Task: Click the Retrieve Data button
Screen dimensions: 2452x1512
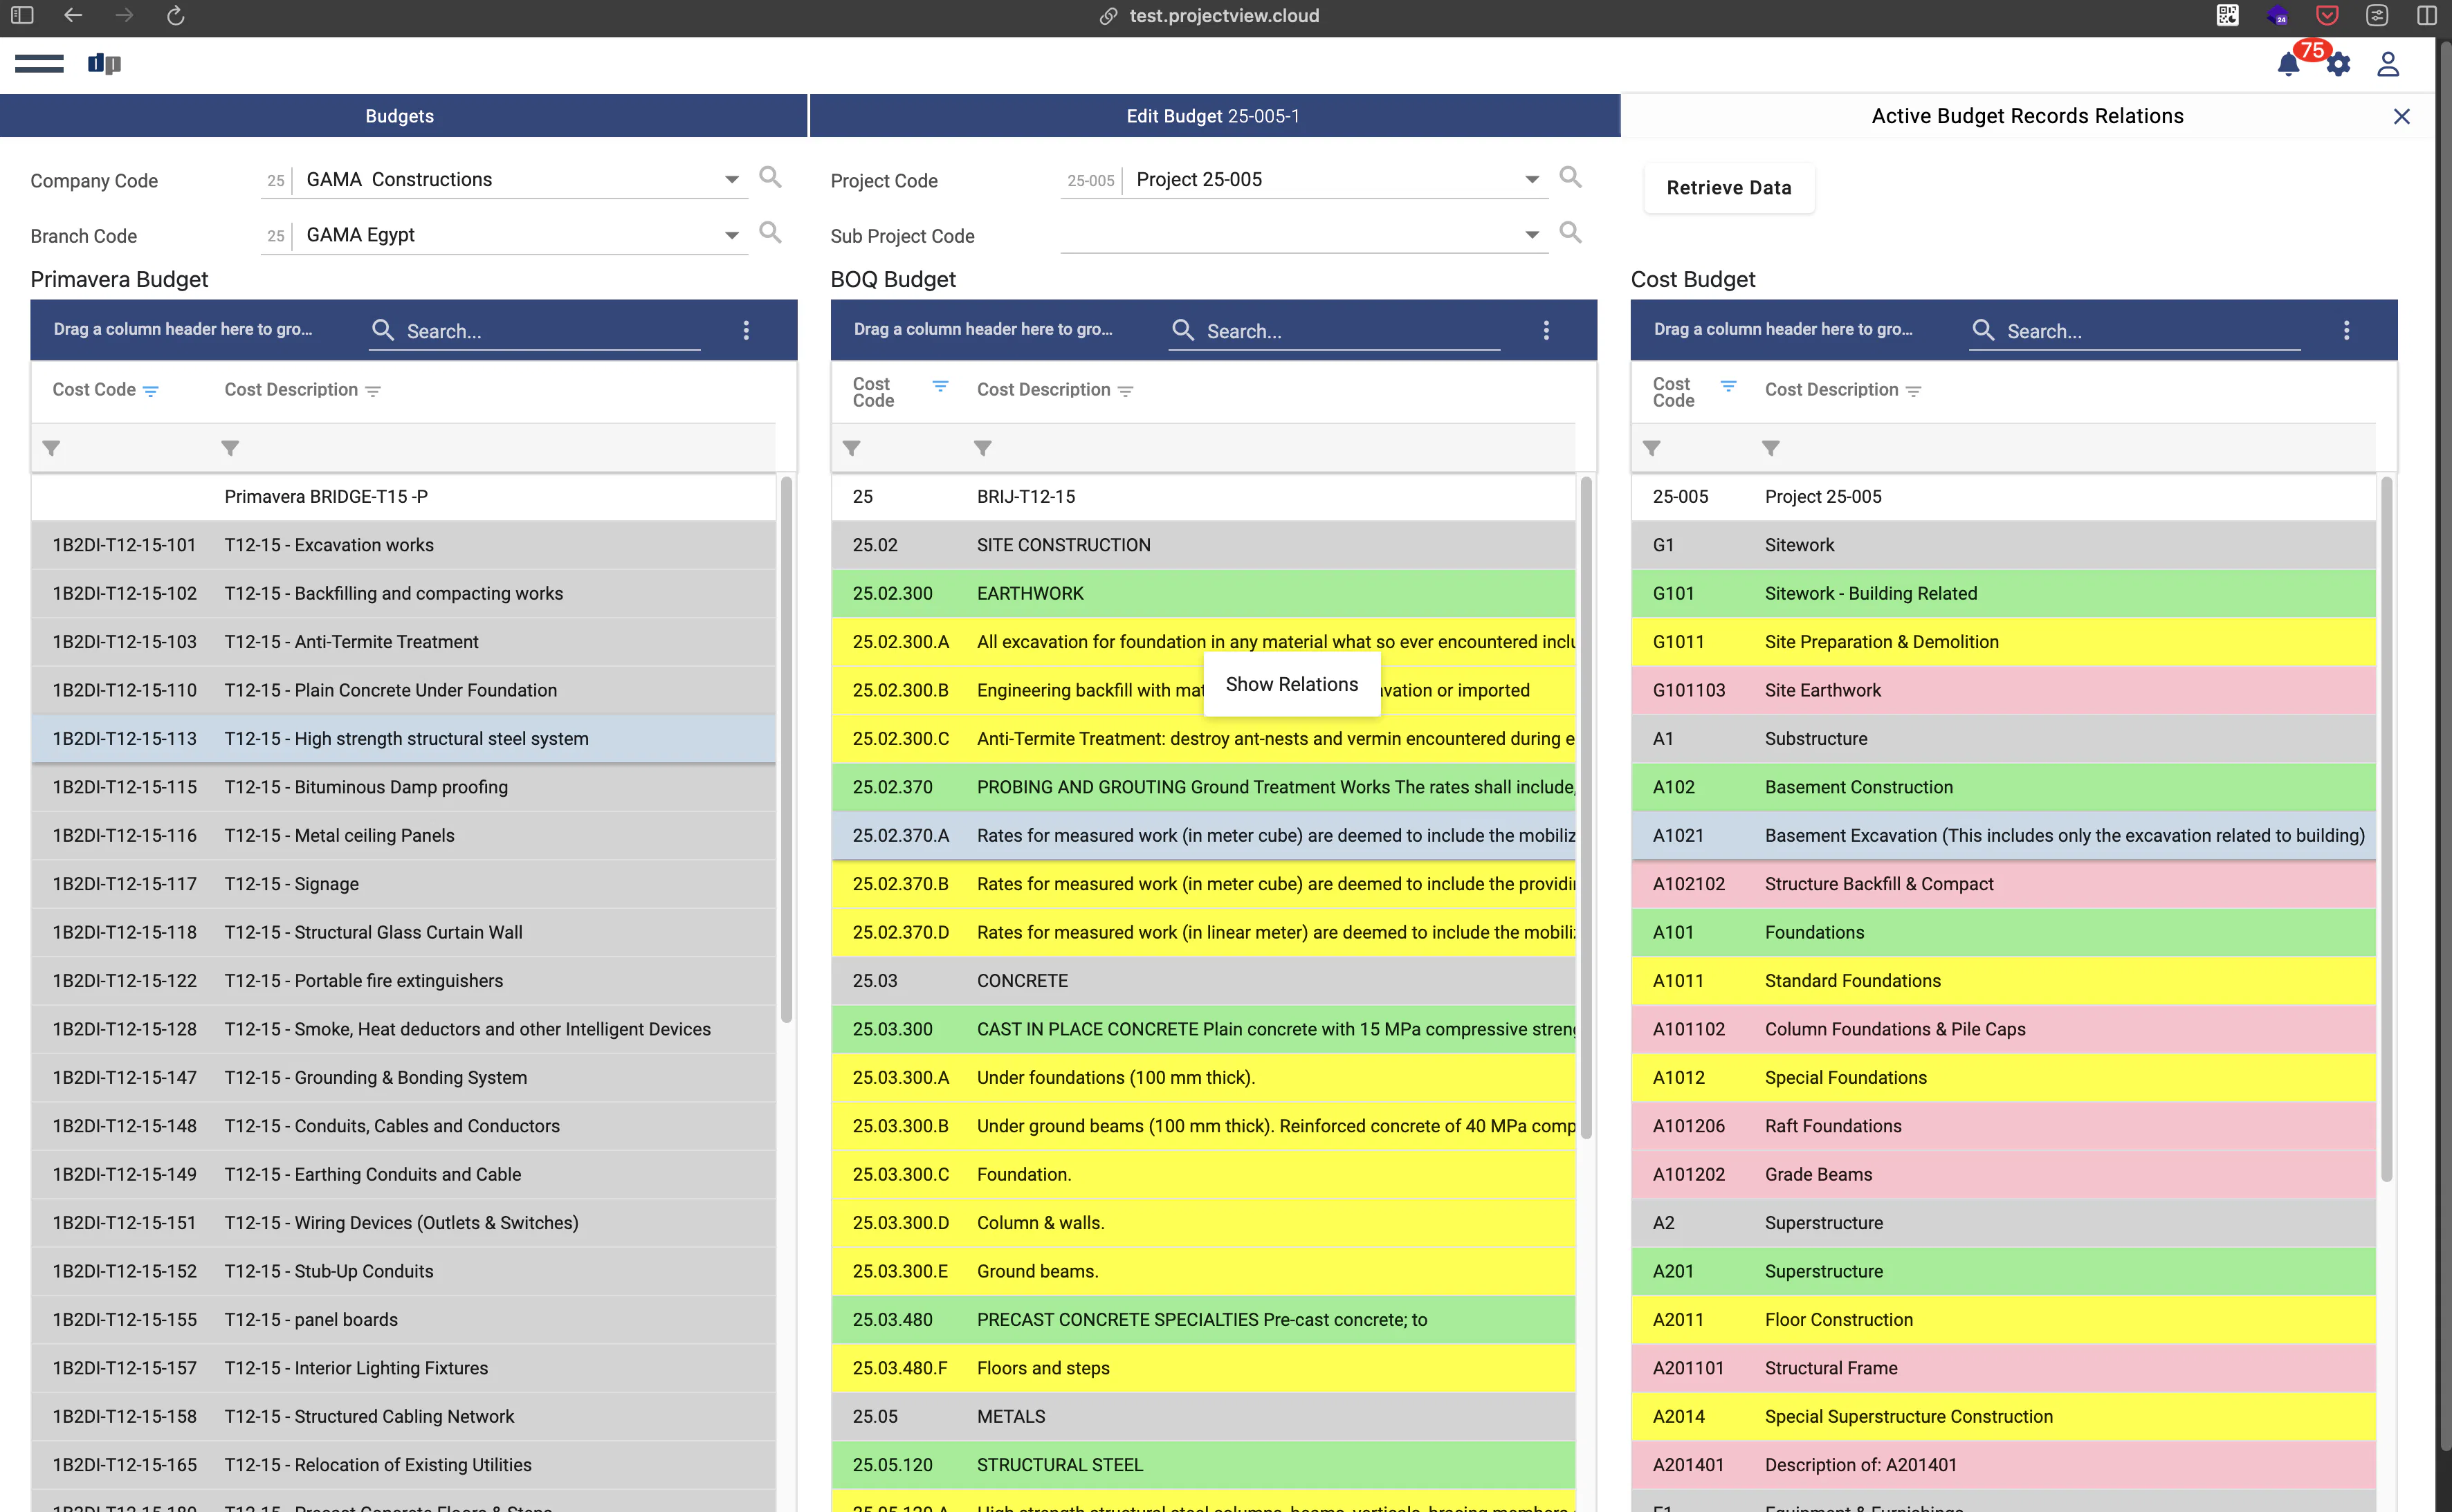Action: 1728,188
